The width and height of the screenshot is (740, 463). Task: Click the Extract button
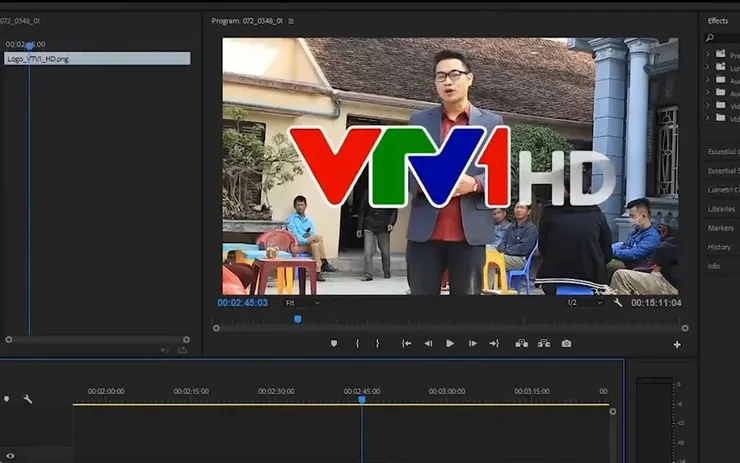pos(544,344)
